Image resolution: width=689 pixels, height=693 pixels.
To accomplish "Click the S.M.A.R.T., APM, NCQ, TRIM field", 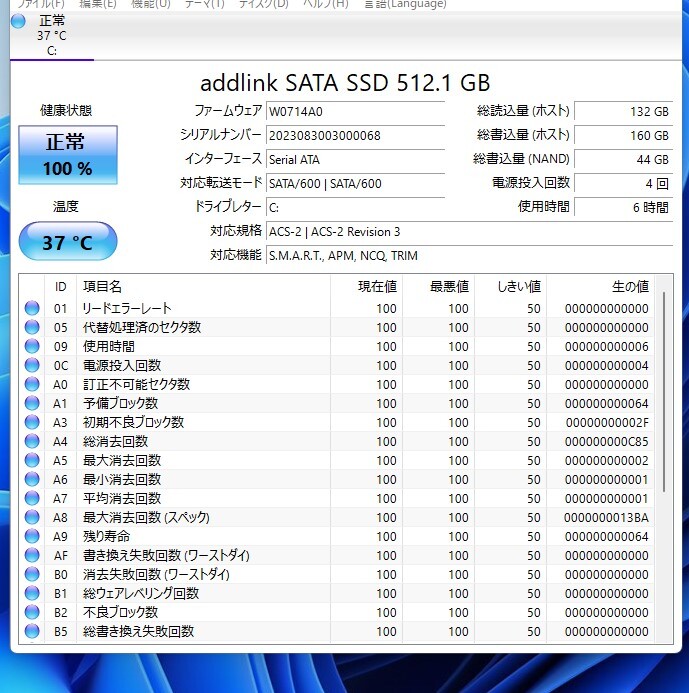I will 469,255.
